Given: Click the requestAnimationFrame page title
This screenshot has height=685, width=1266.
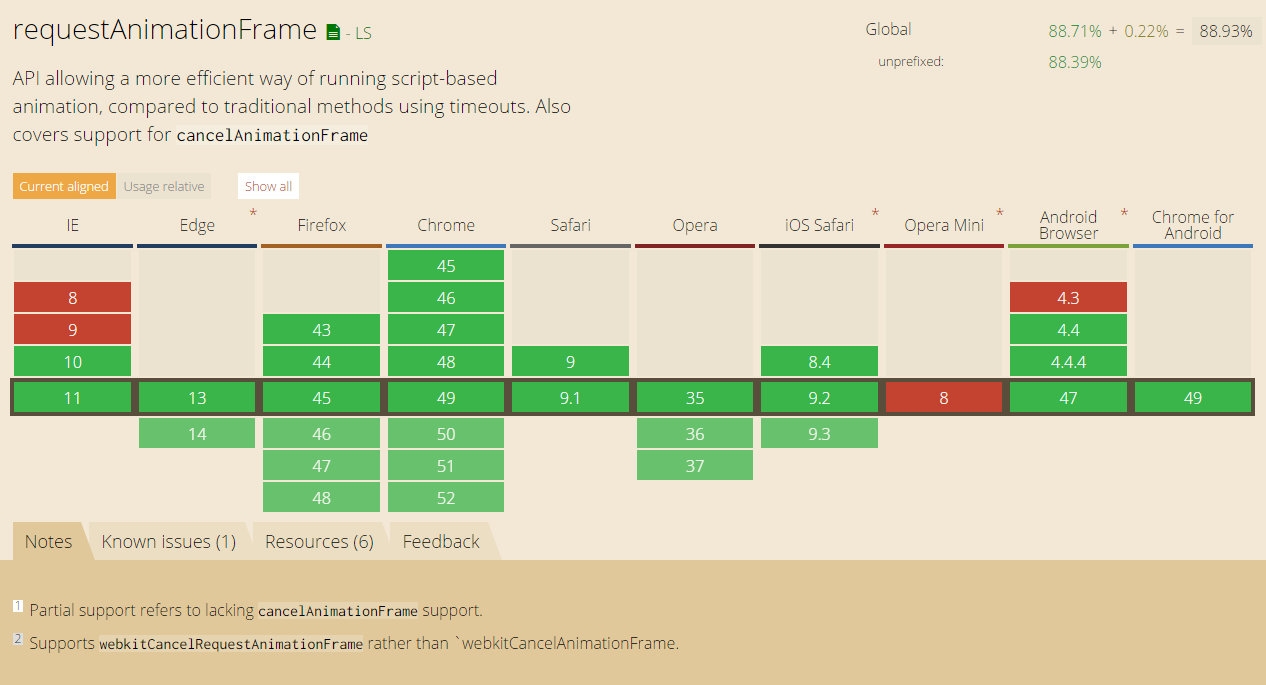Looking at the screenshot, I should pos(165,30).
